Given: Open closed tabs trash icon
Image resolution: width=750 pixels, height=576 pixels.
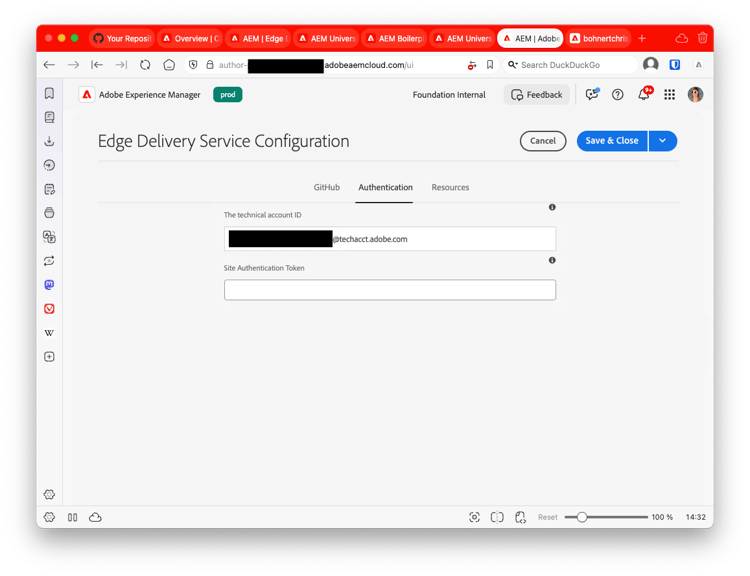Looking at the screenshot, I should point(703,38).
